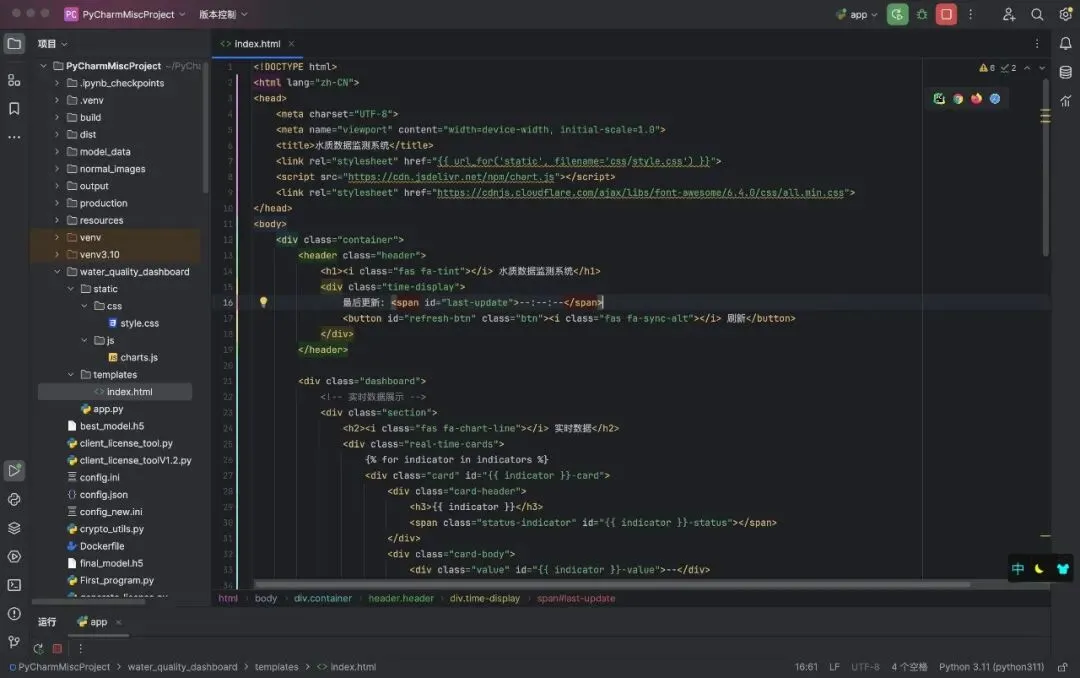
Task: Click div.container breadcrumb
Action: [x=323, y=599]
